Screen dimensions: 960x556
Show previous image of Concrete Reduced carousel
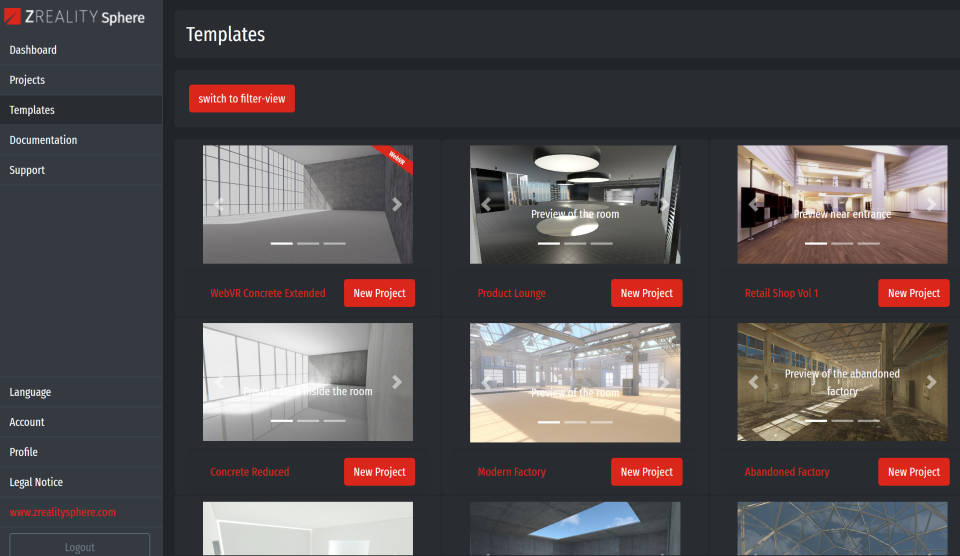click(x=219, y=382)
